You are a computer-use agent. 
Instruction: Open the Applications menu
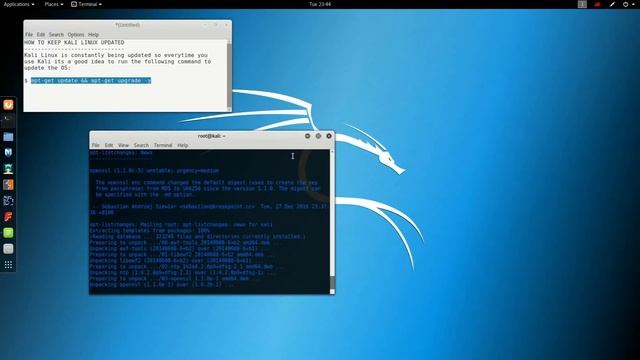[19, 4]
